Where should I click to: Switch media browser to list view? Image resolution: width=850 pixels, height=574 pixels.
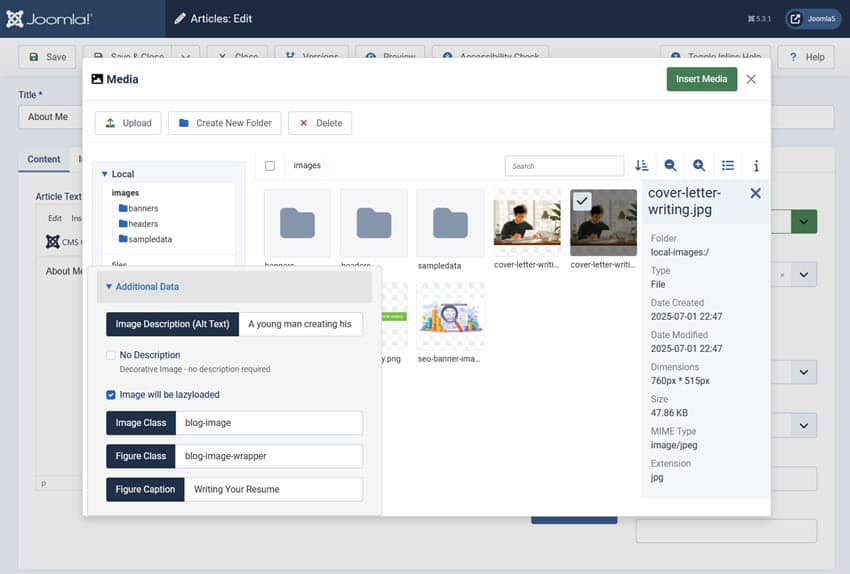point(728,166)
